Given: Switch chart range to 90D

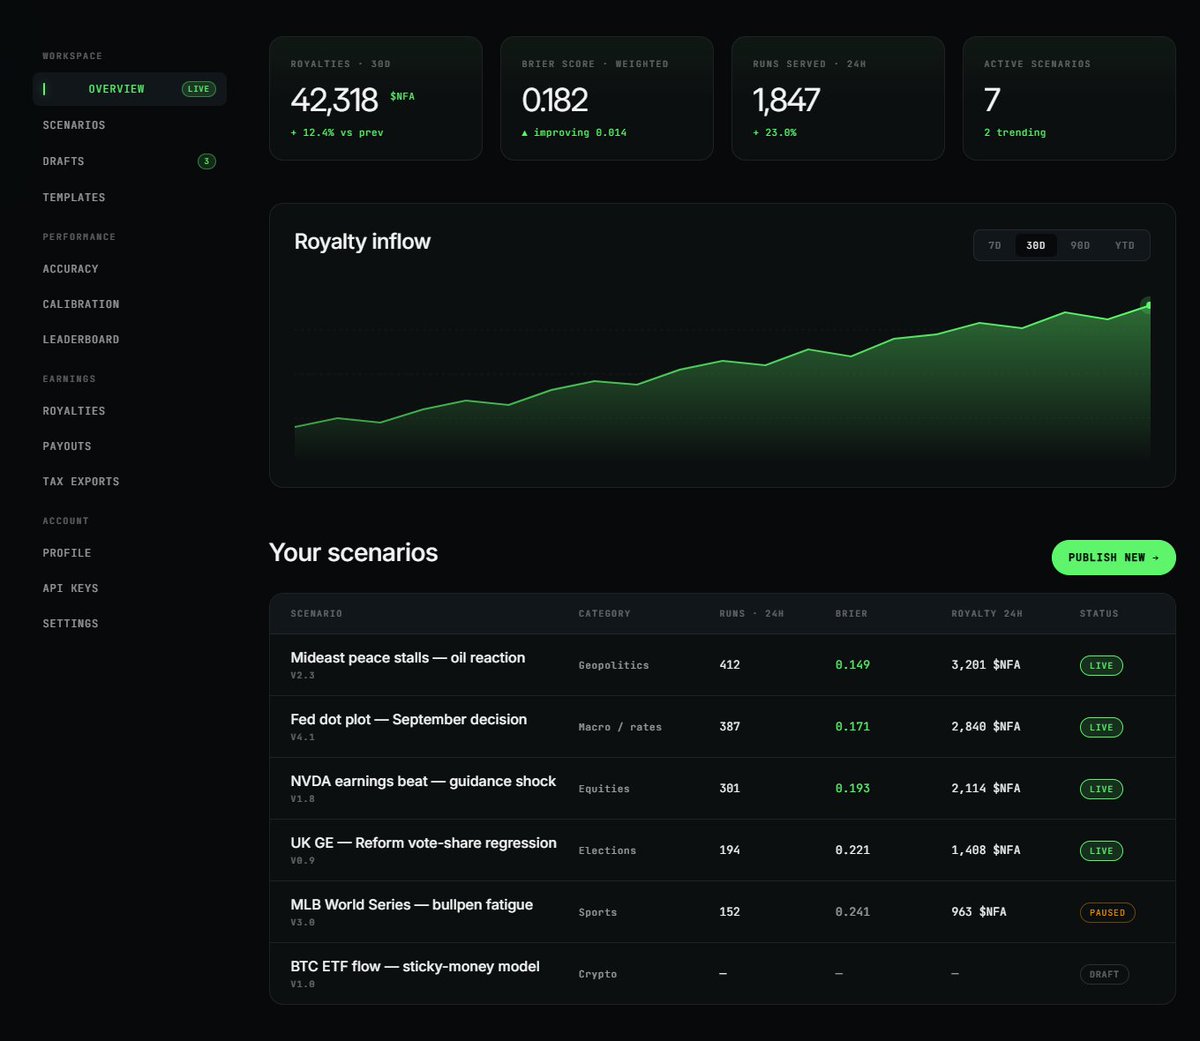Looking at the screenshot, I should point(1080,245).
